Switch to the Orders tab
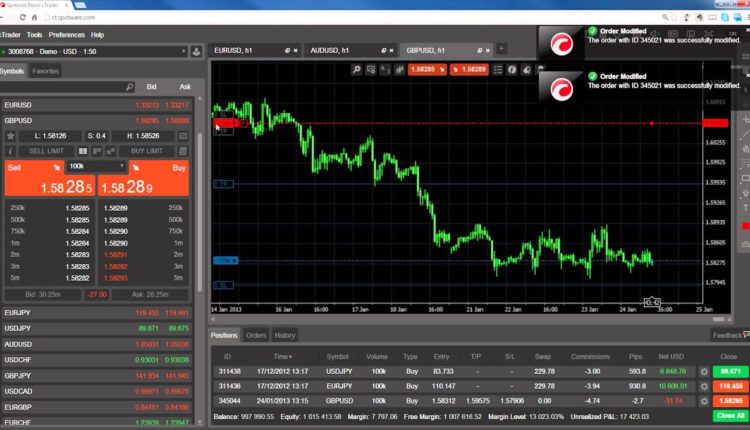 point(256,335)
